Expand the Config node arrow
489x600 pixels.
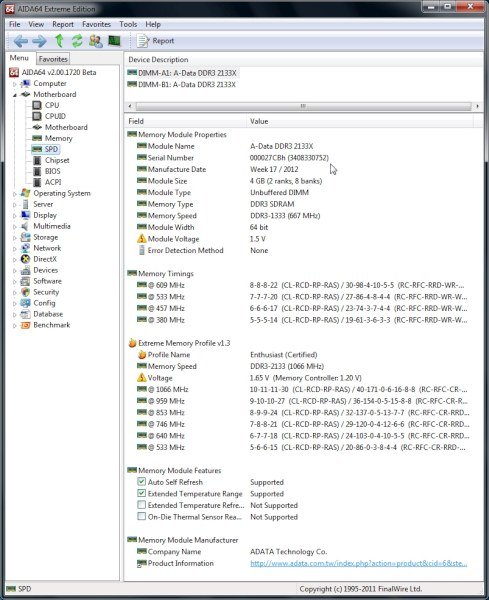click(x=15, y=304)
